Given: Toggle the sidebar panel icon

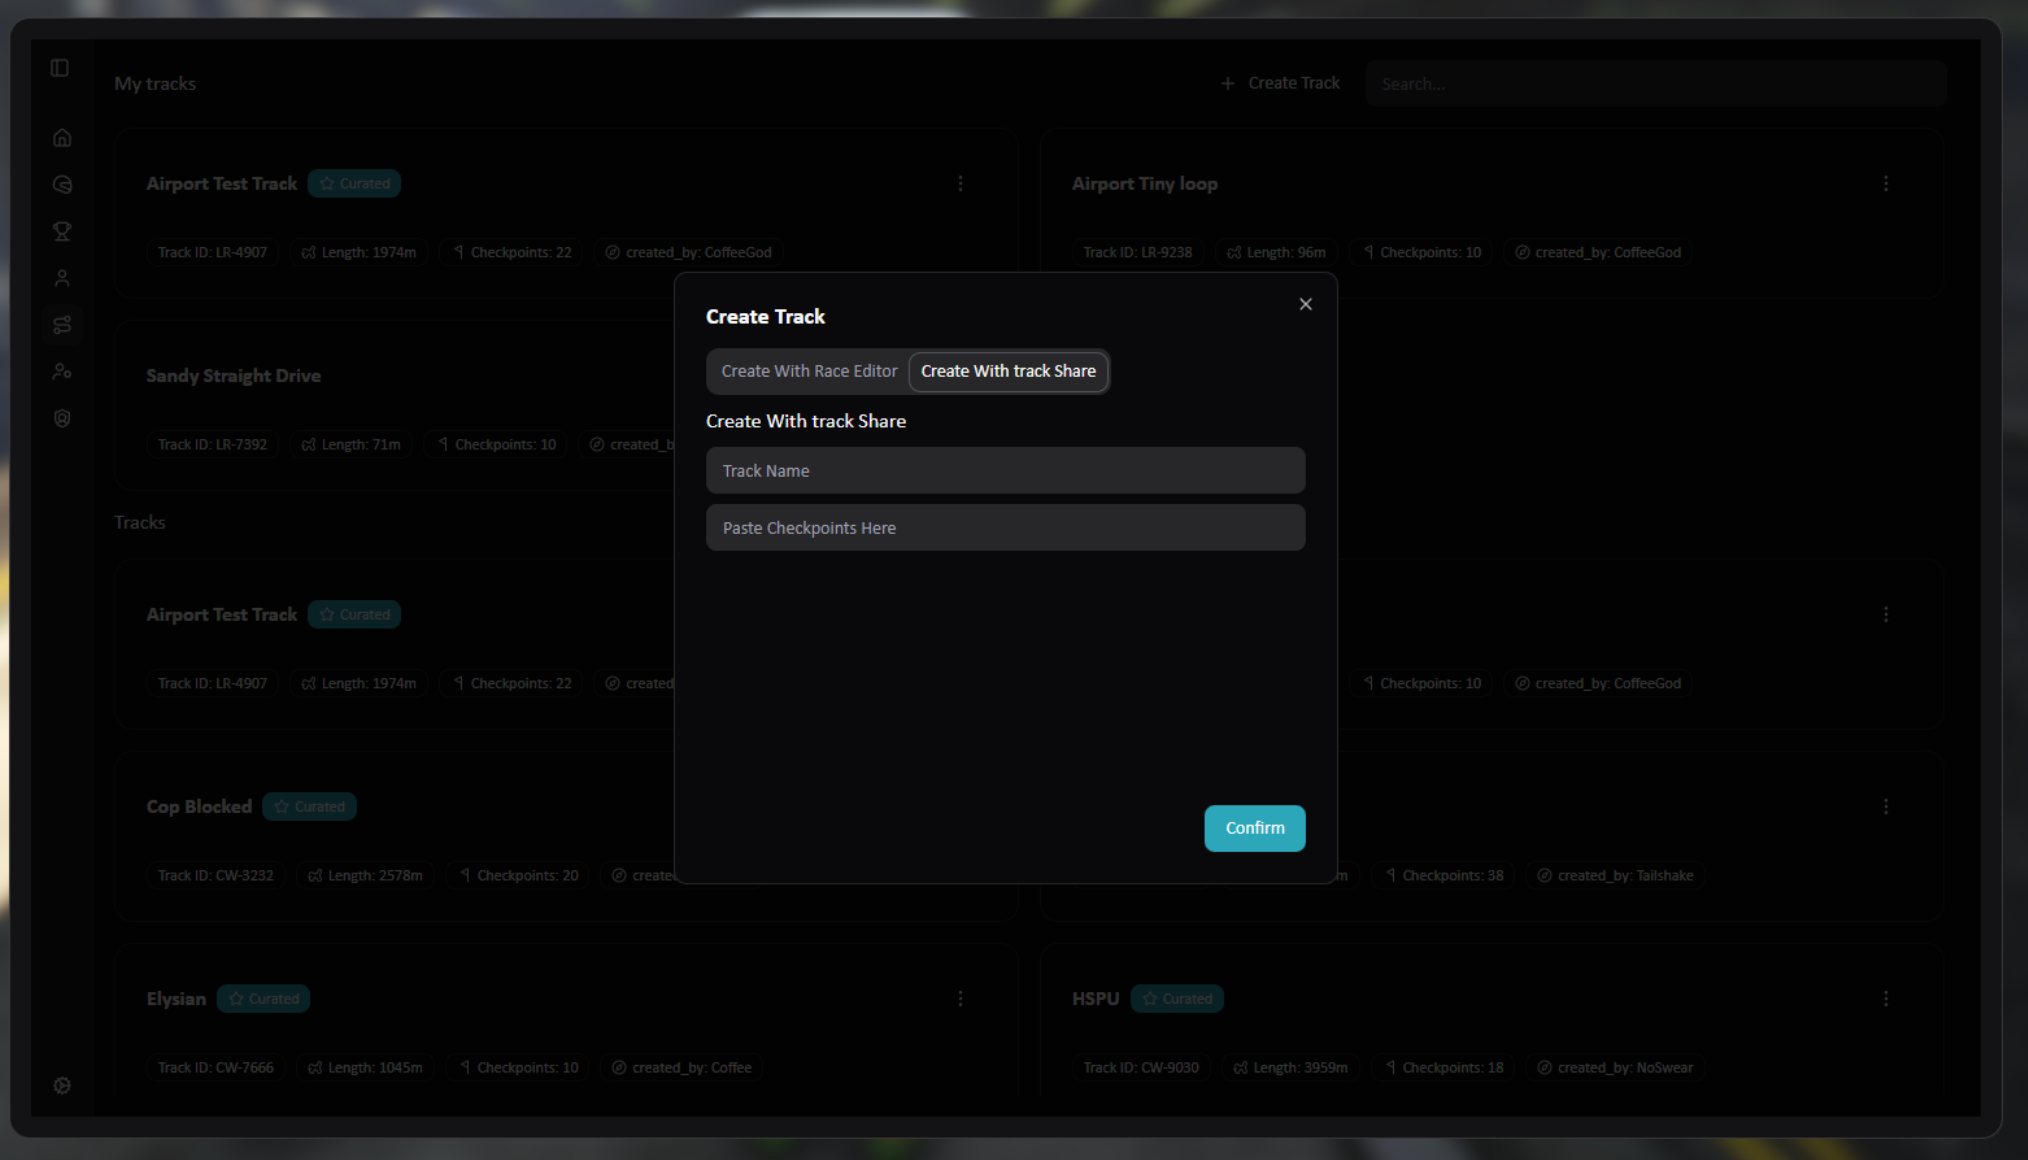Looking at the screenshot, I should 60,68.
